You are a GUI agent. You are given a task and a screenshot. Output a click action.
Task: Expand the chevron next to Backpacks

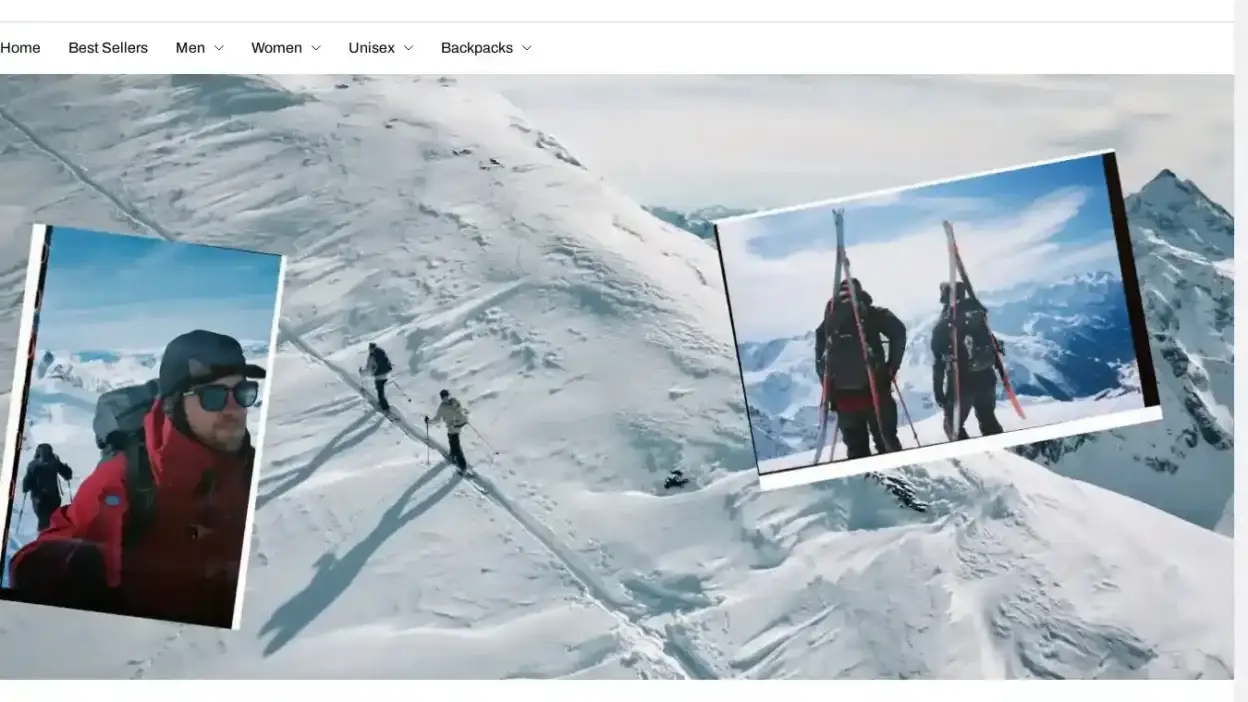tap(527, 48)
